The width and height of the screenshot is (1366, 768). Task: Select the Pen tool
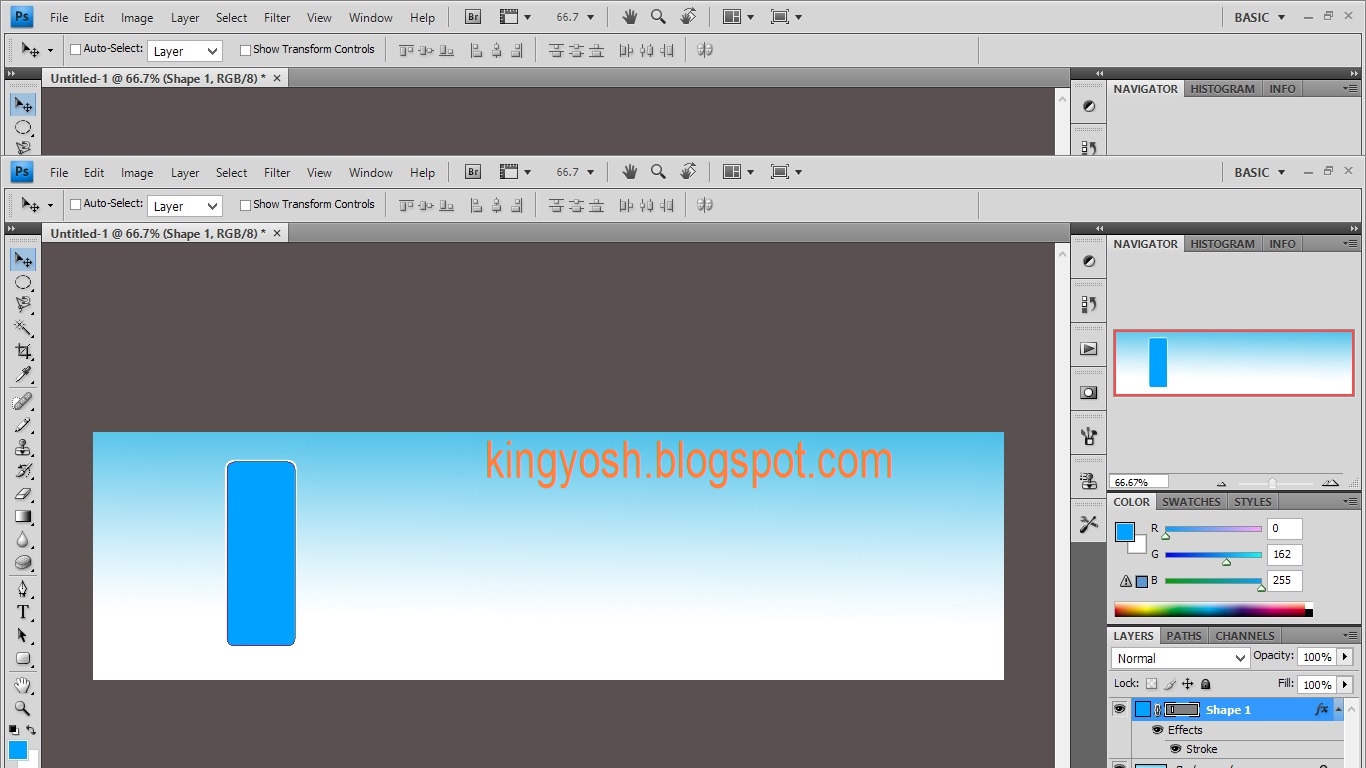[x=23, y=589]
